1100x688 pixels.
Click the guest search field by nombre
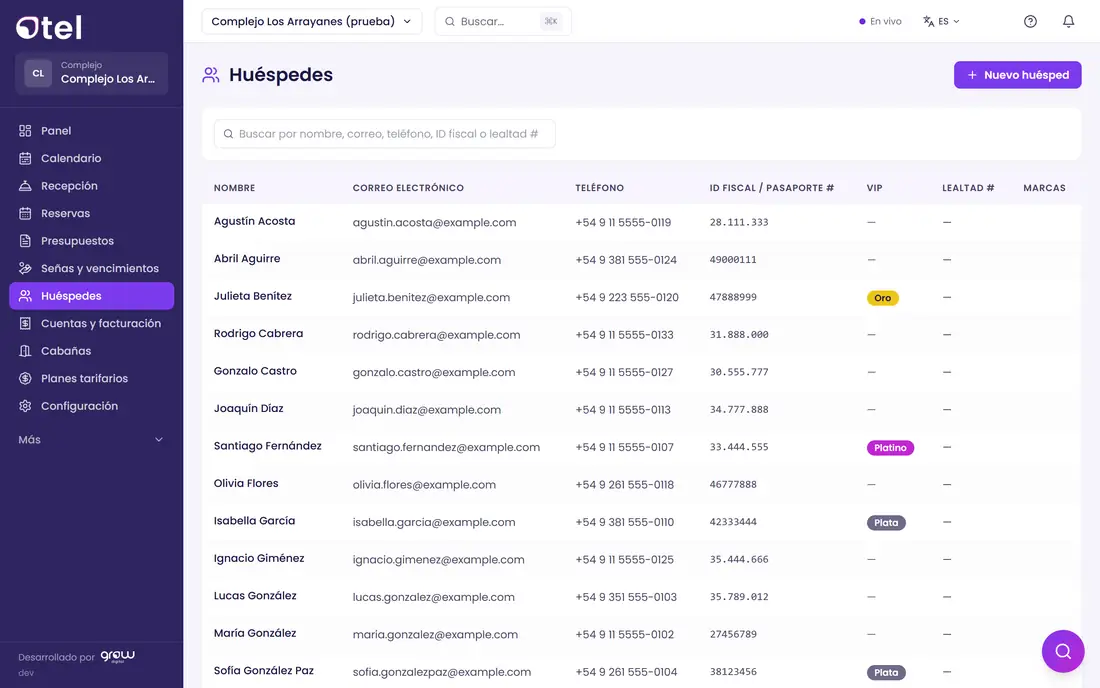(x=384, y=134)
